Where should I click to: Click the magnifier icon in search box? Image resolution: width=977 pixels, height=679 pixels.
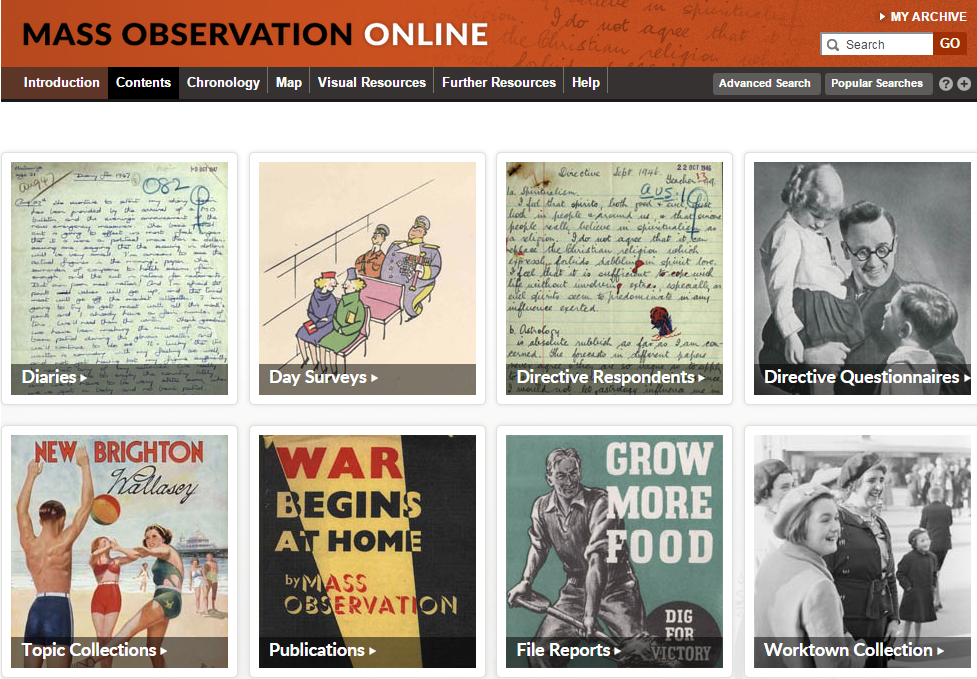[832, 45]
